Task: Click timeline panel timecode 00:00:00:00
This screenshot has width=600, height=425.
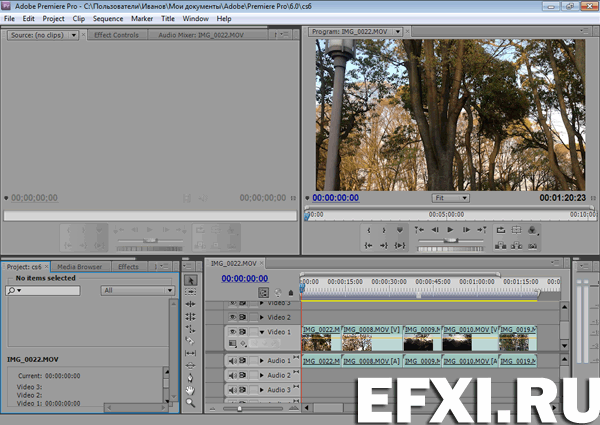Action: point(245,278)
